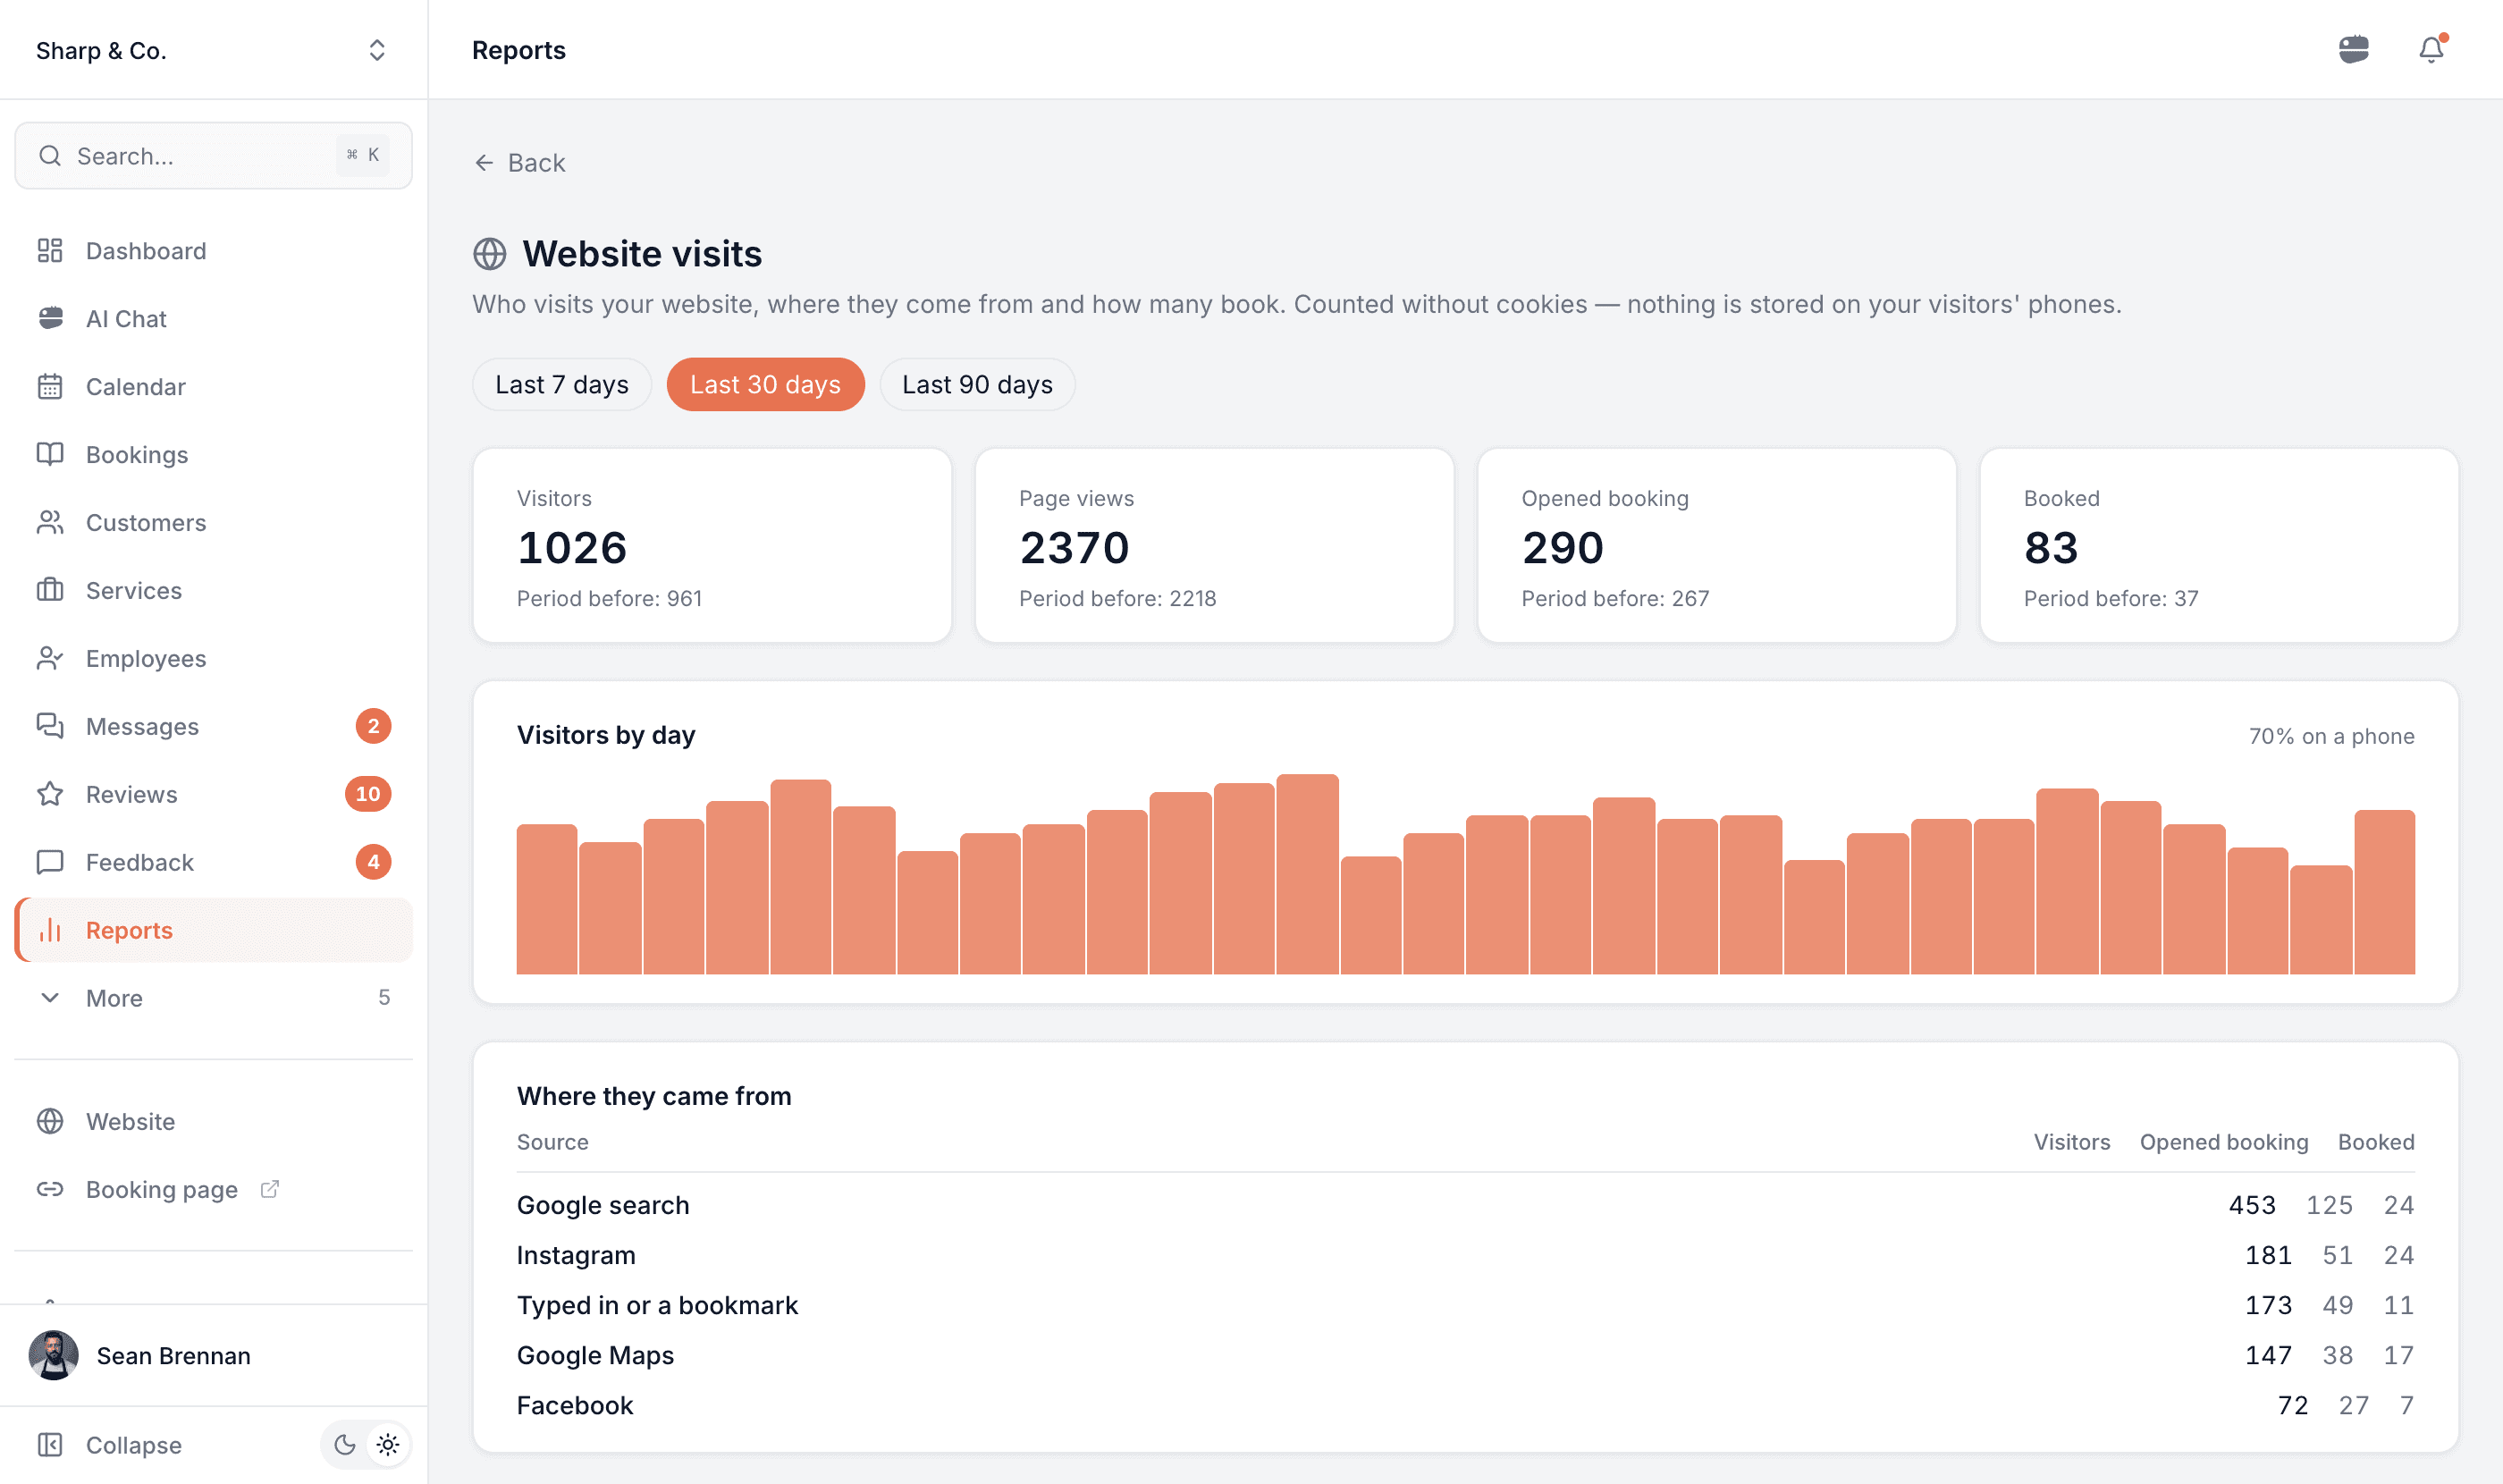Switch to light mode sun toggle
The width and height of the screenshot is (2503, 1484).
pyautogui.click(x=388, y=1445)
